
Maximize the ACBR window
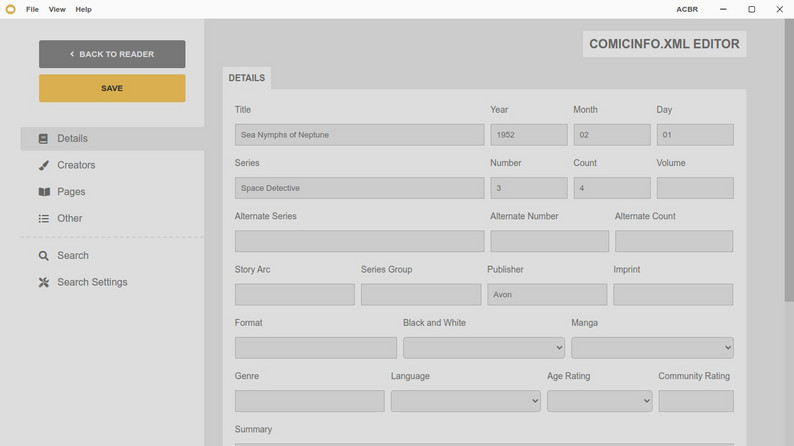point(751,9)
